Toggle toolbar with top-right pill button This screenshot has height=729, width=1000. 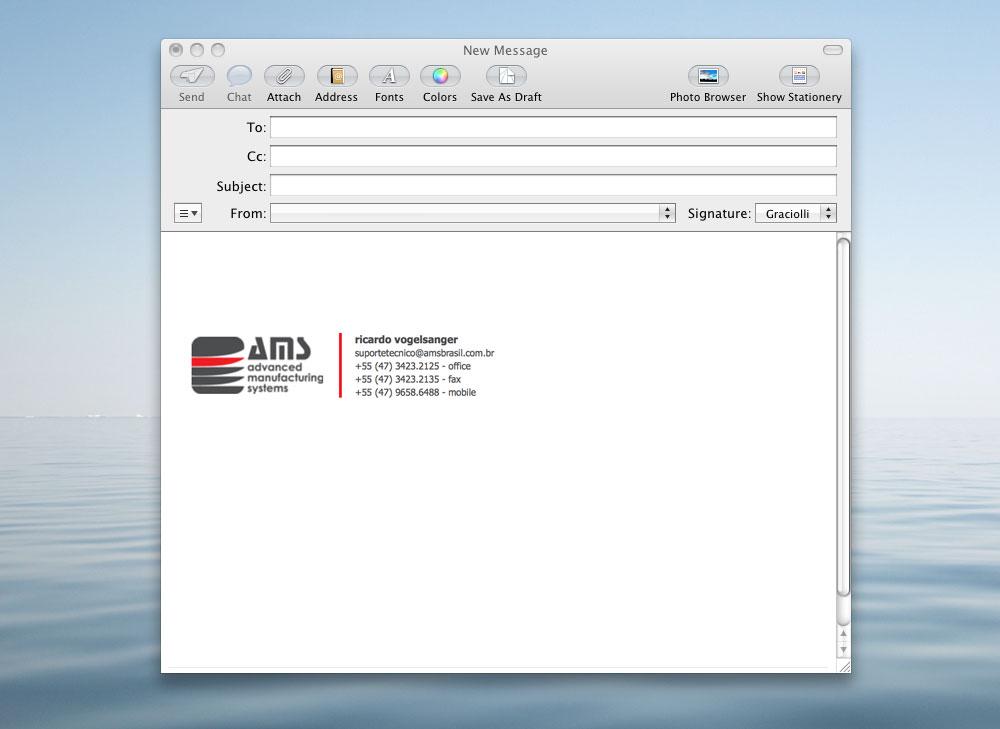[x=832, y=50]
